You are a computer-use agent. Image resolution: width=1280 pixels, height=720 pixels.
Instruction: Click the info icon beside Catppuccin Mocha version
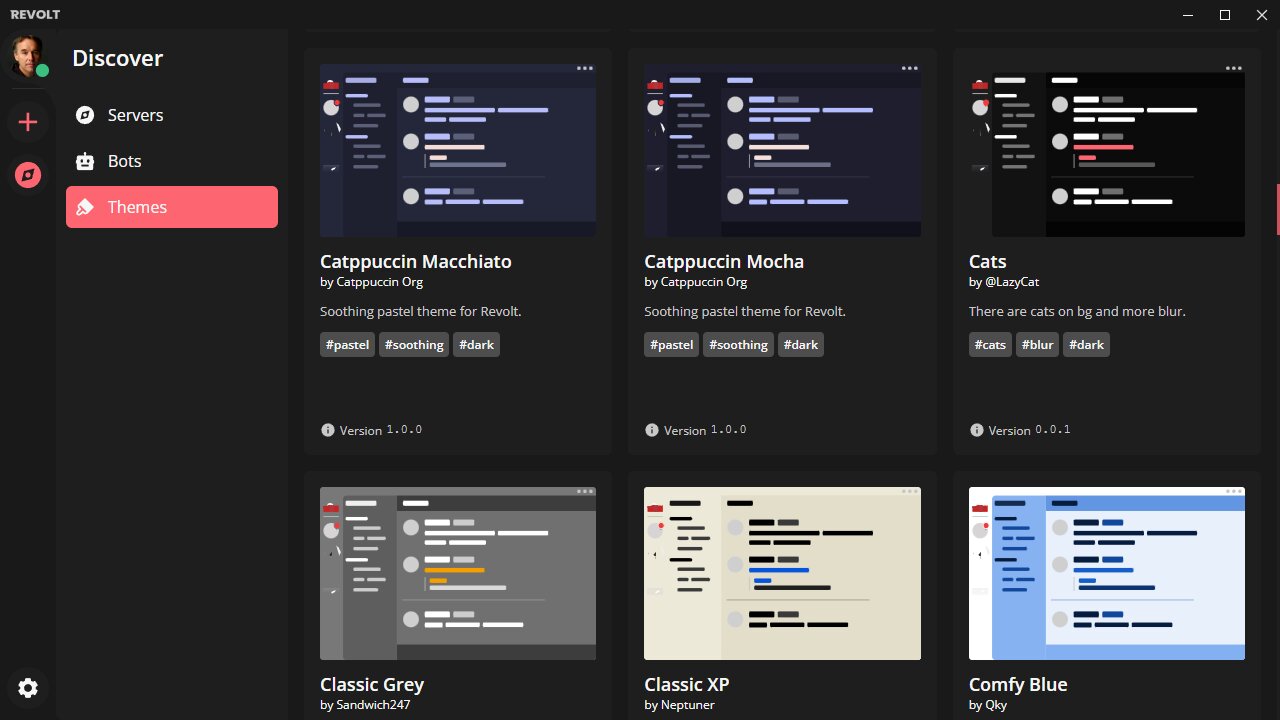[652, 430]
